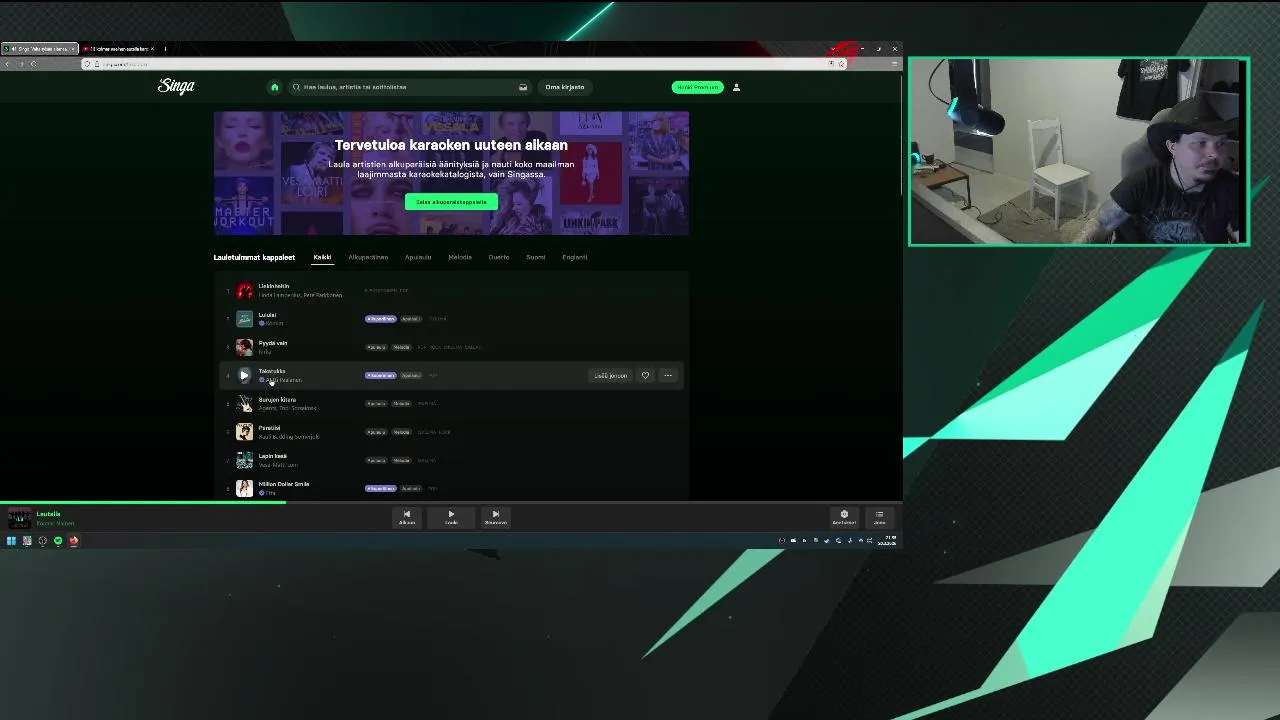Click the Brave browser taskbar icon
The width and height of the screenshot is (1280, 720).
[x=73, y=541]
